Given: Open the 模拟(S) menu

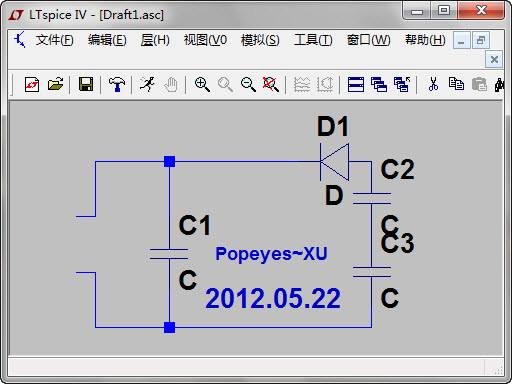Looking at the screenshot, I should 260,40.
